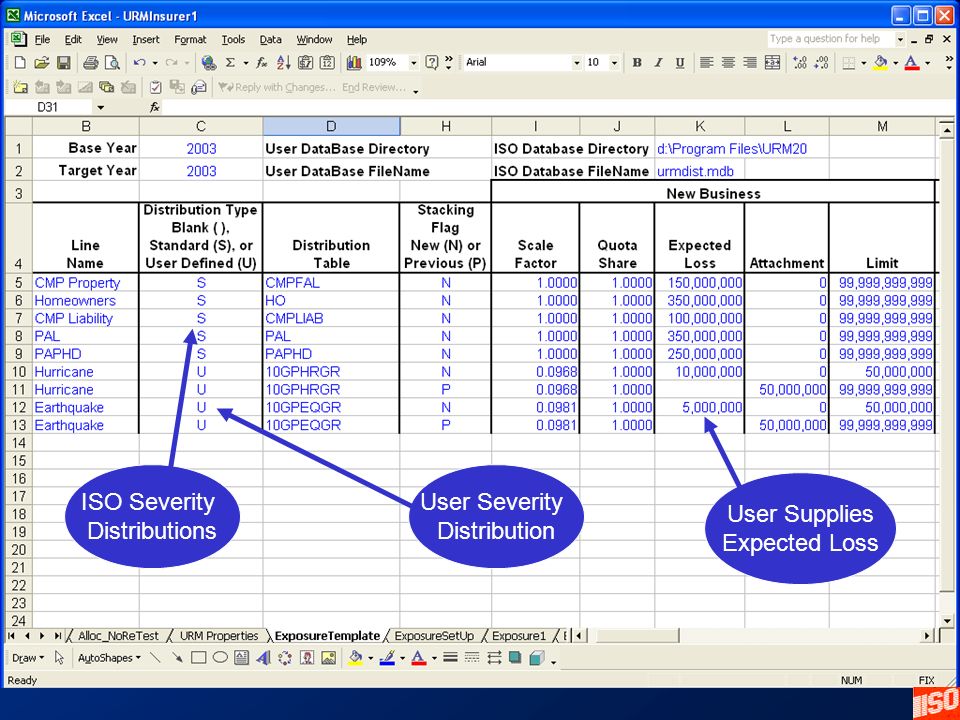Open the Zoom percentage dropdown
Viewport: 960px width, 720px height.
tap(414, 62)
